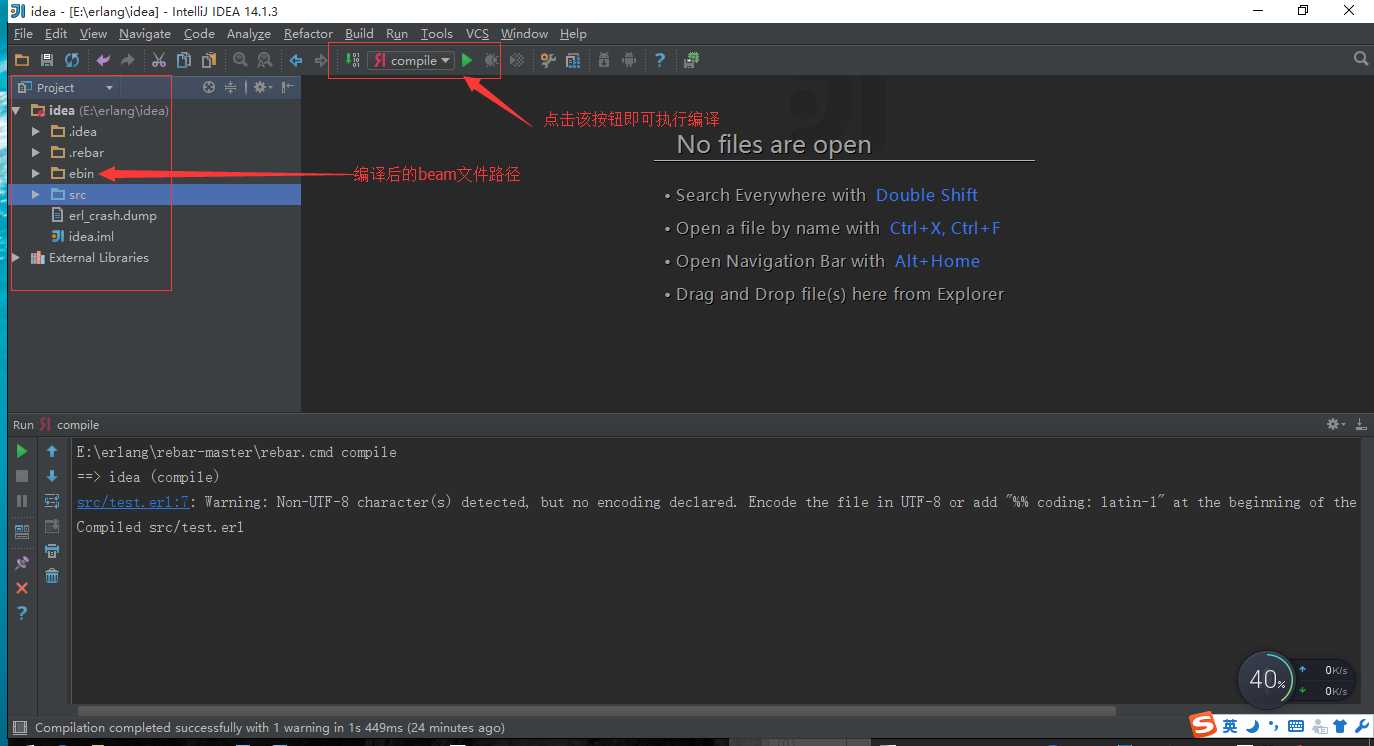Open the Build menu
1374x746 pixels.
(359, 34)
